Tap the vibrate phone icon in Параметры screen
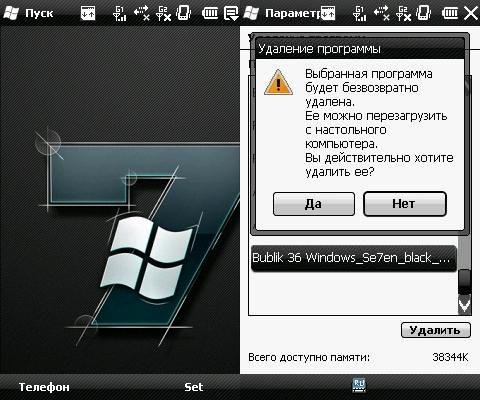 [424, 13]
